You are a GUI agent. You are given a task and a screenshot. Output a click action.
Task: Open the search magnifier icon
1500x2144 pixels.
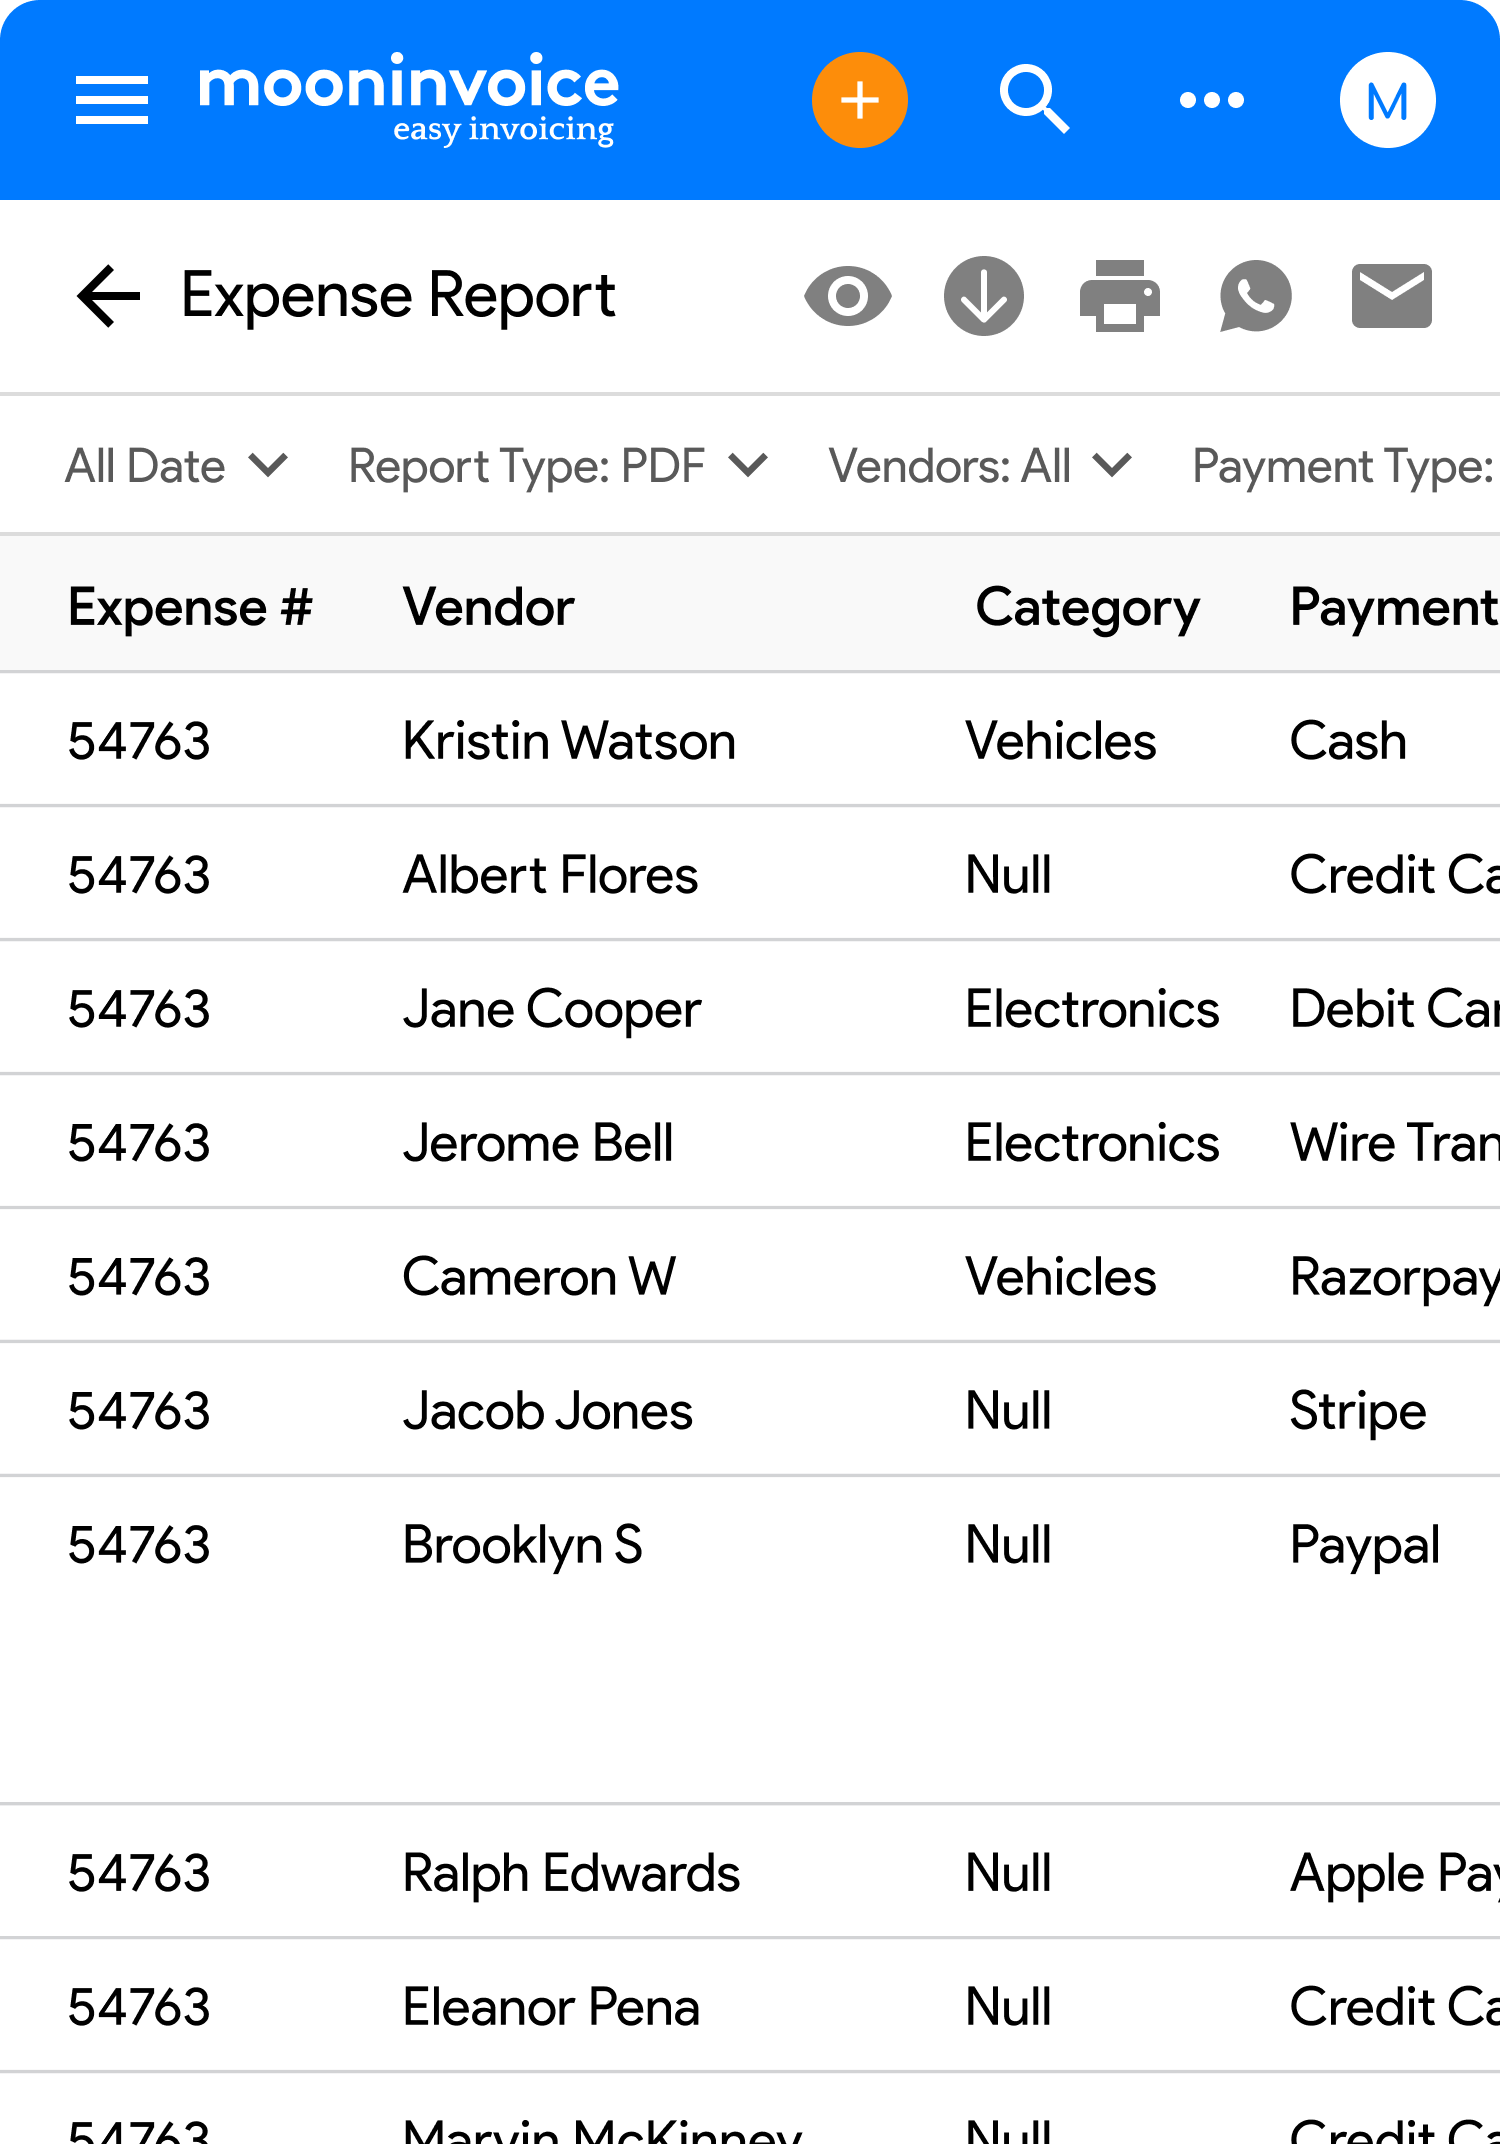click(1034, 100)
